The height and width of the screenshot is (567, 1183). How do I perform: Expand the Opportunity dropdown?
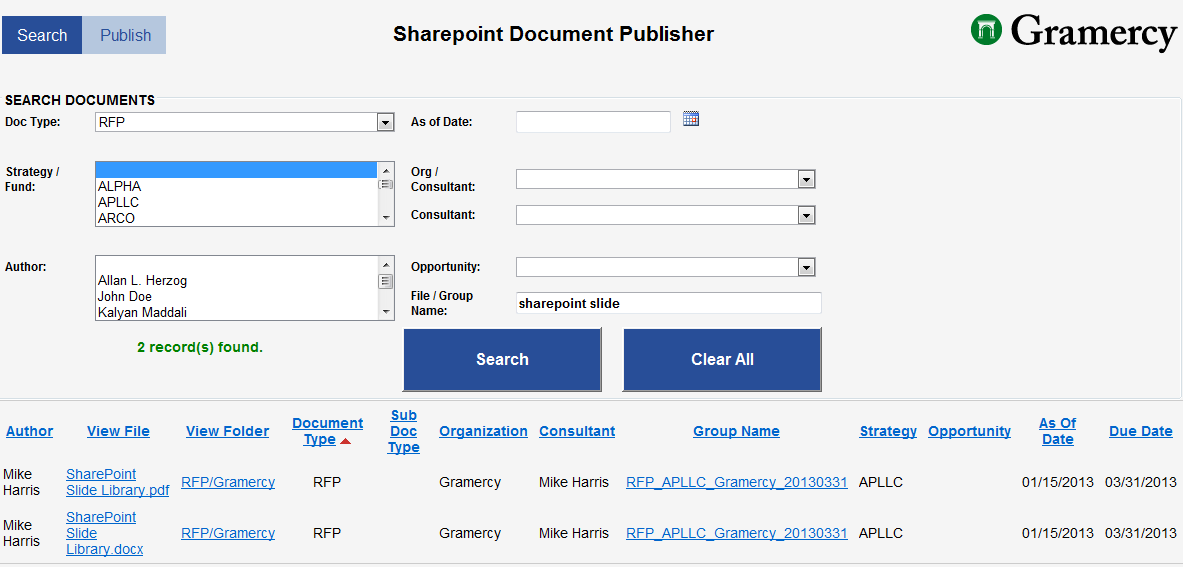click(665, 267)
